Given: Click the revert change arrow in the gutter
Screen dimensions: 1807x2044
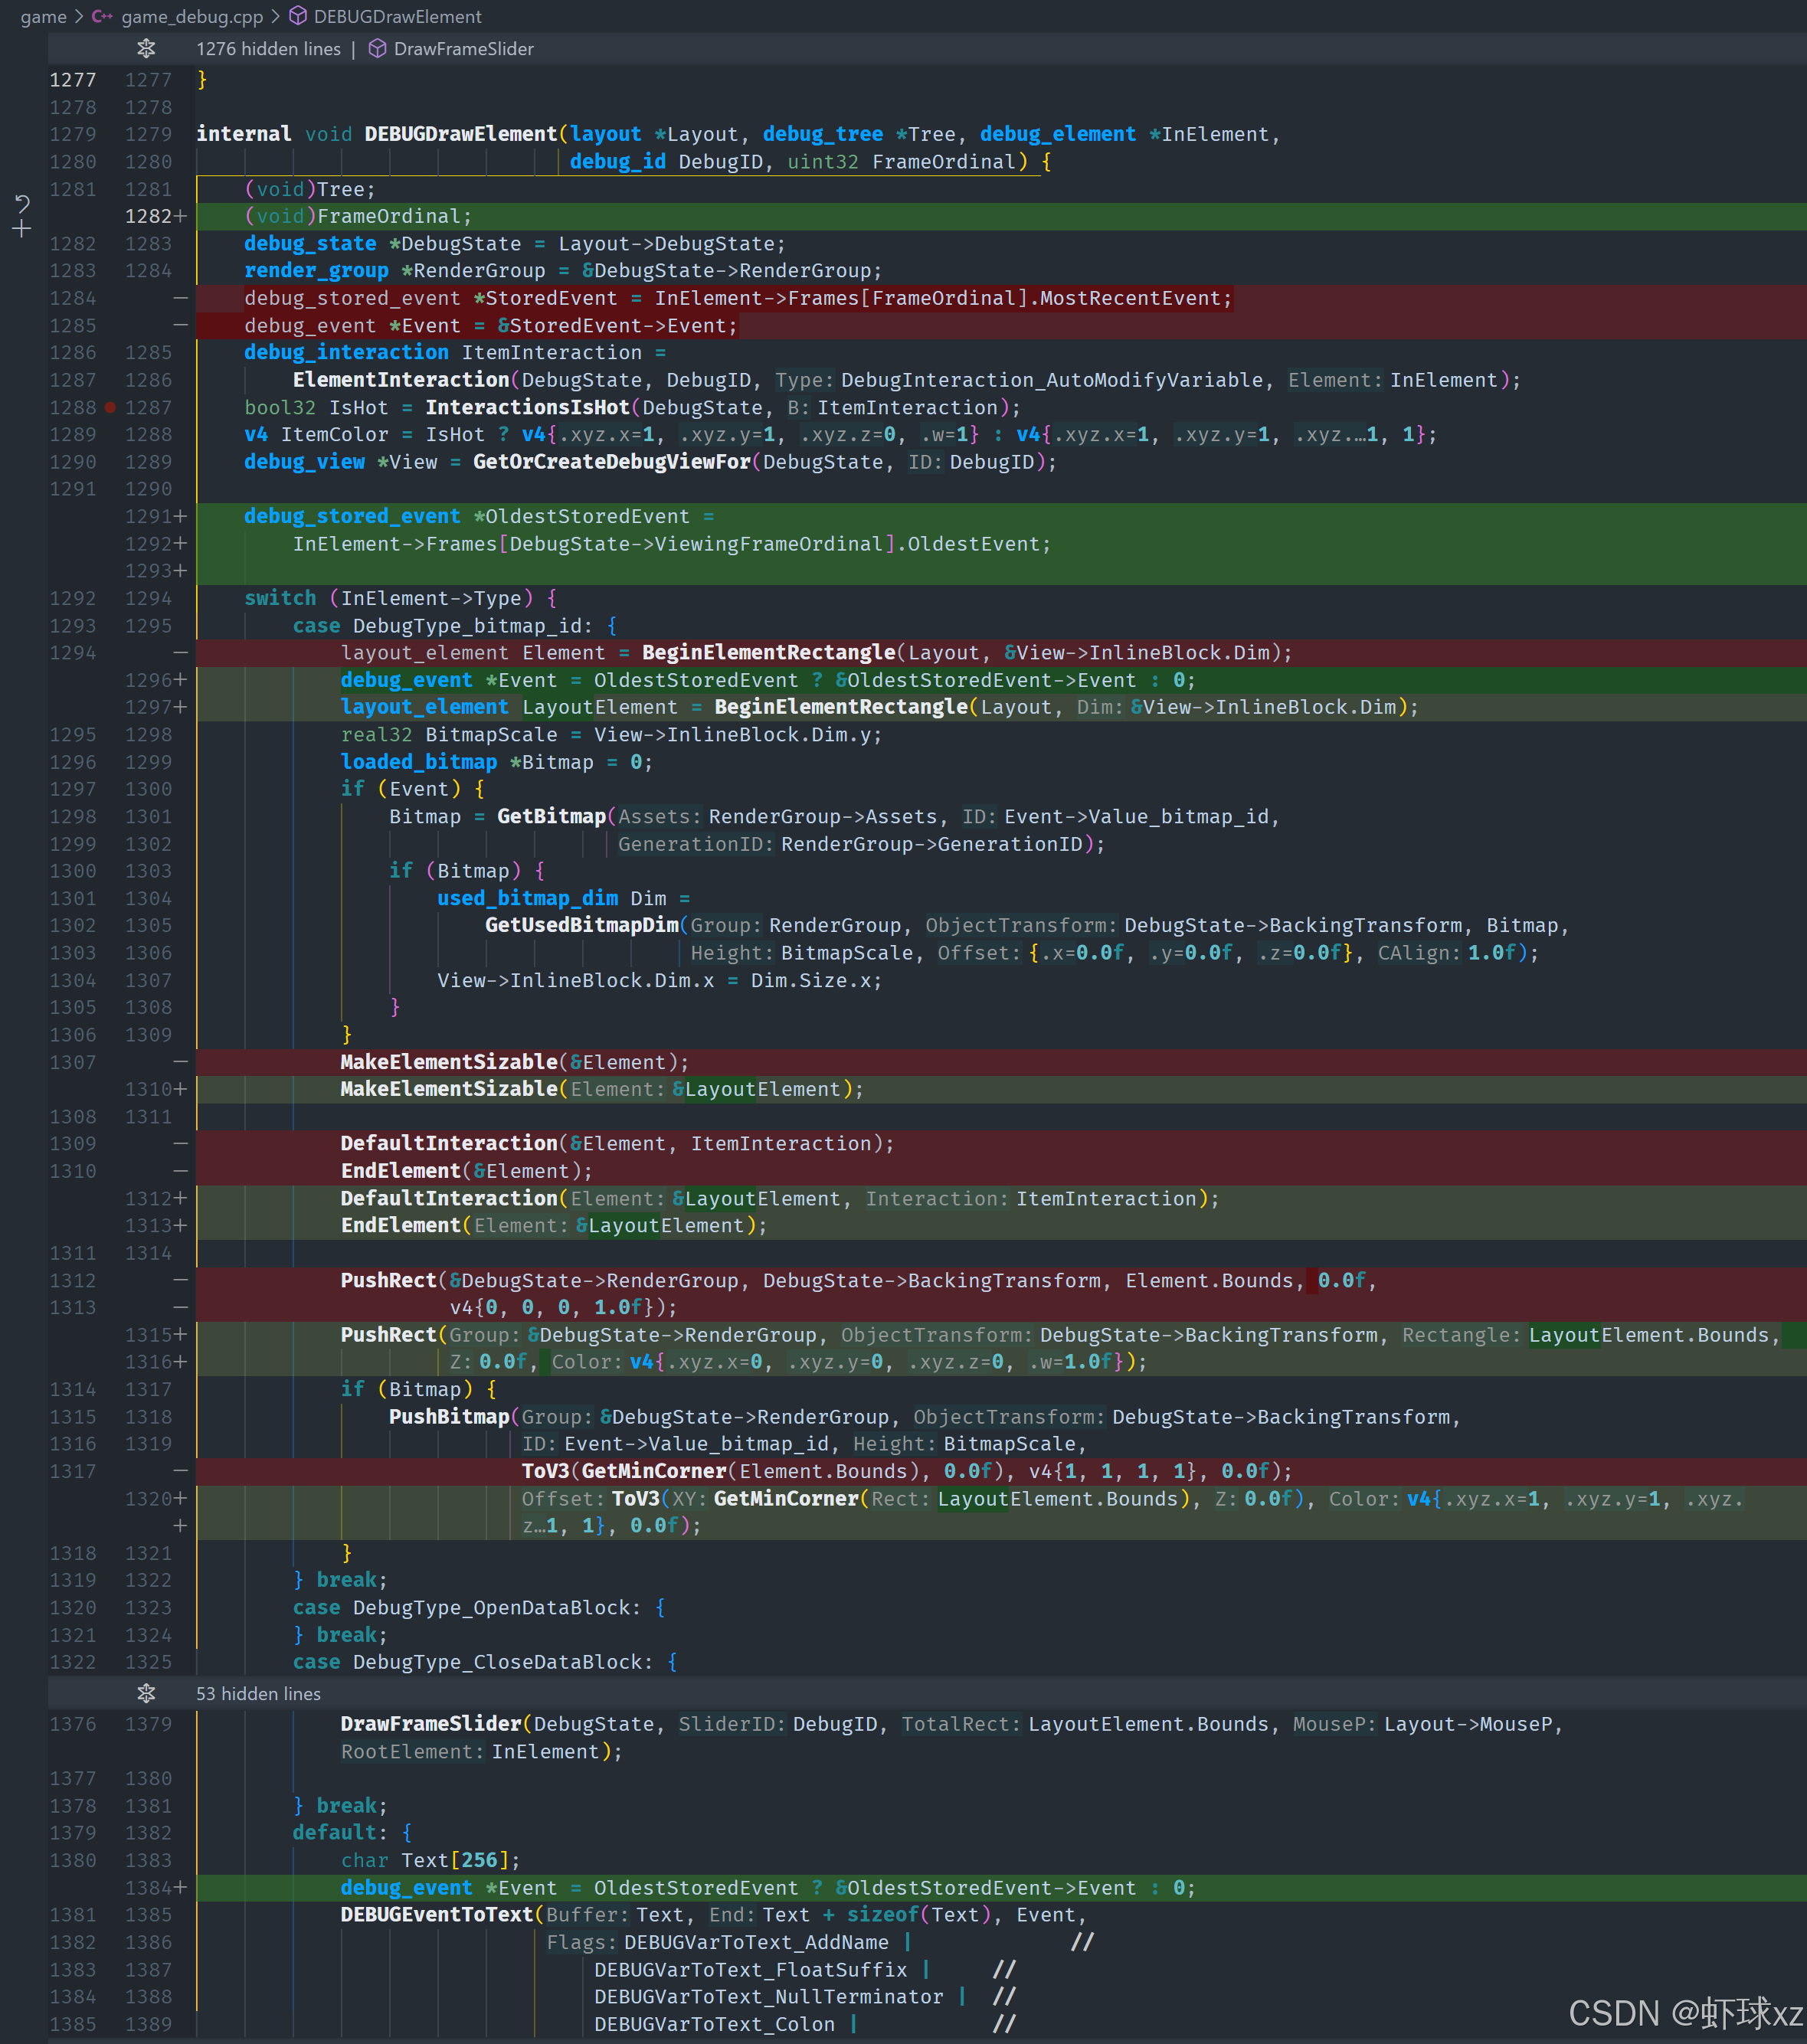Looking at the screenshot, I should tap(22, 204).
